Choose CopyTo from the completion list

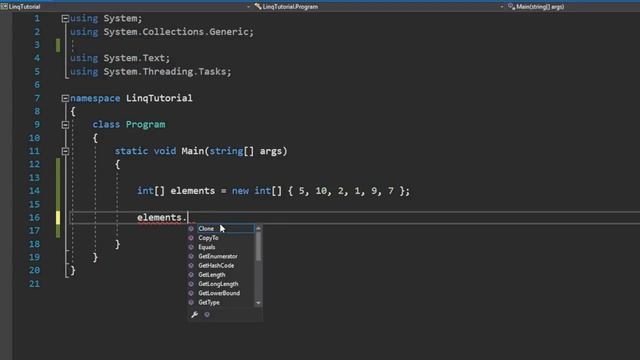(208, 238)
